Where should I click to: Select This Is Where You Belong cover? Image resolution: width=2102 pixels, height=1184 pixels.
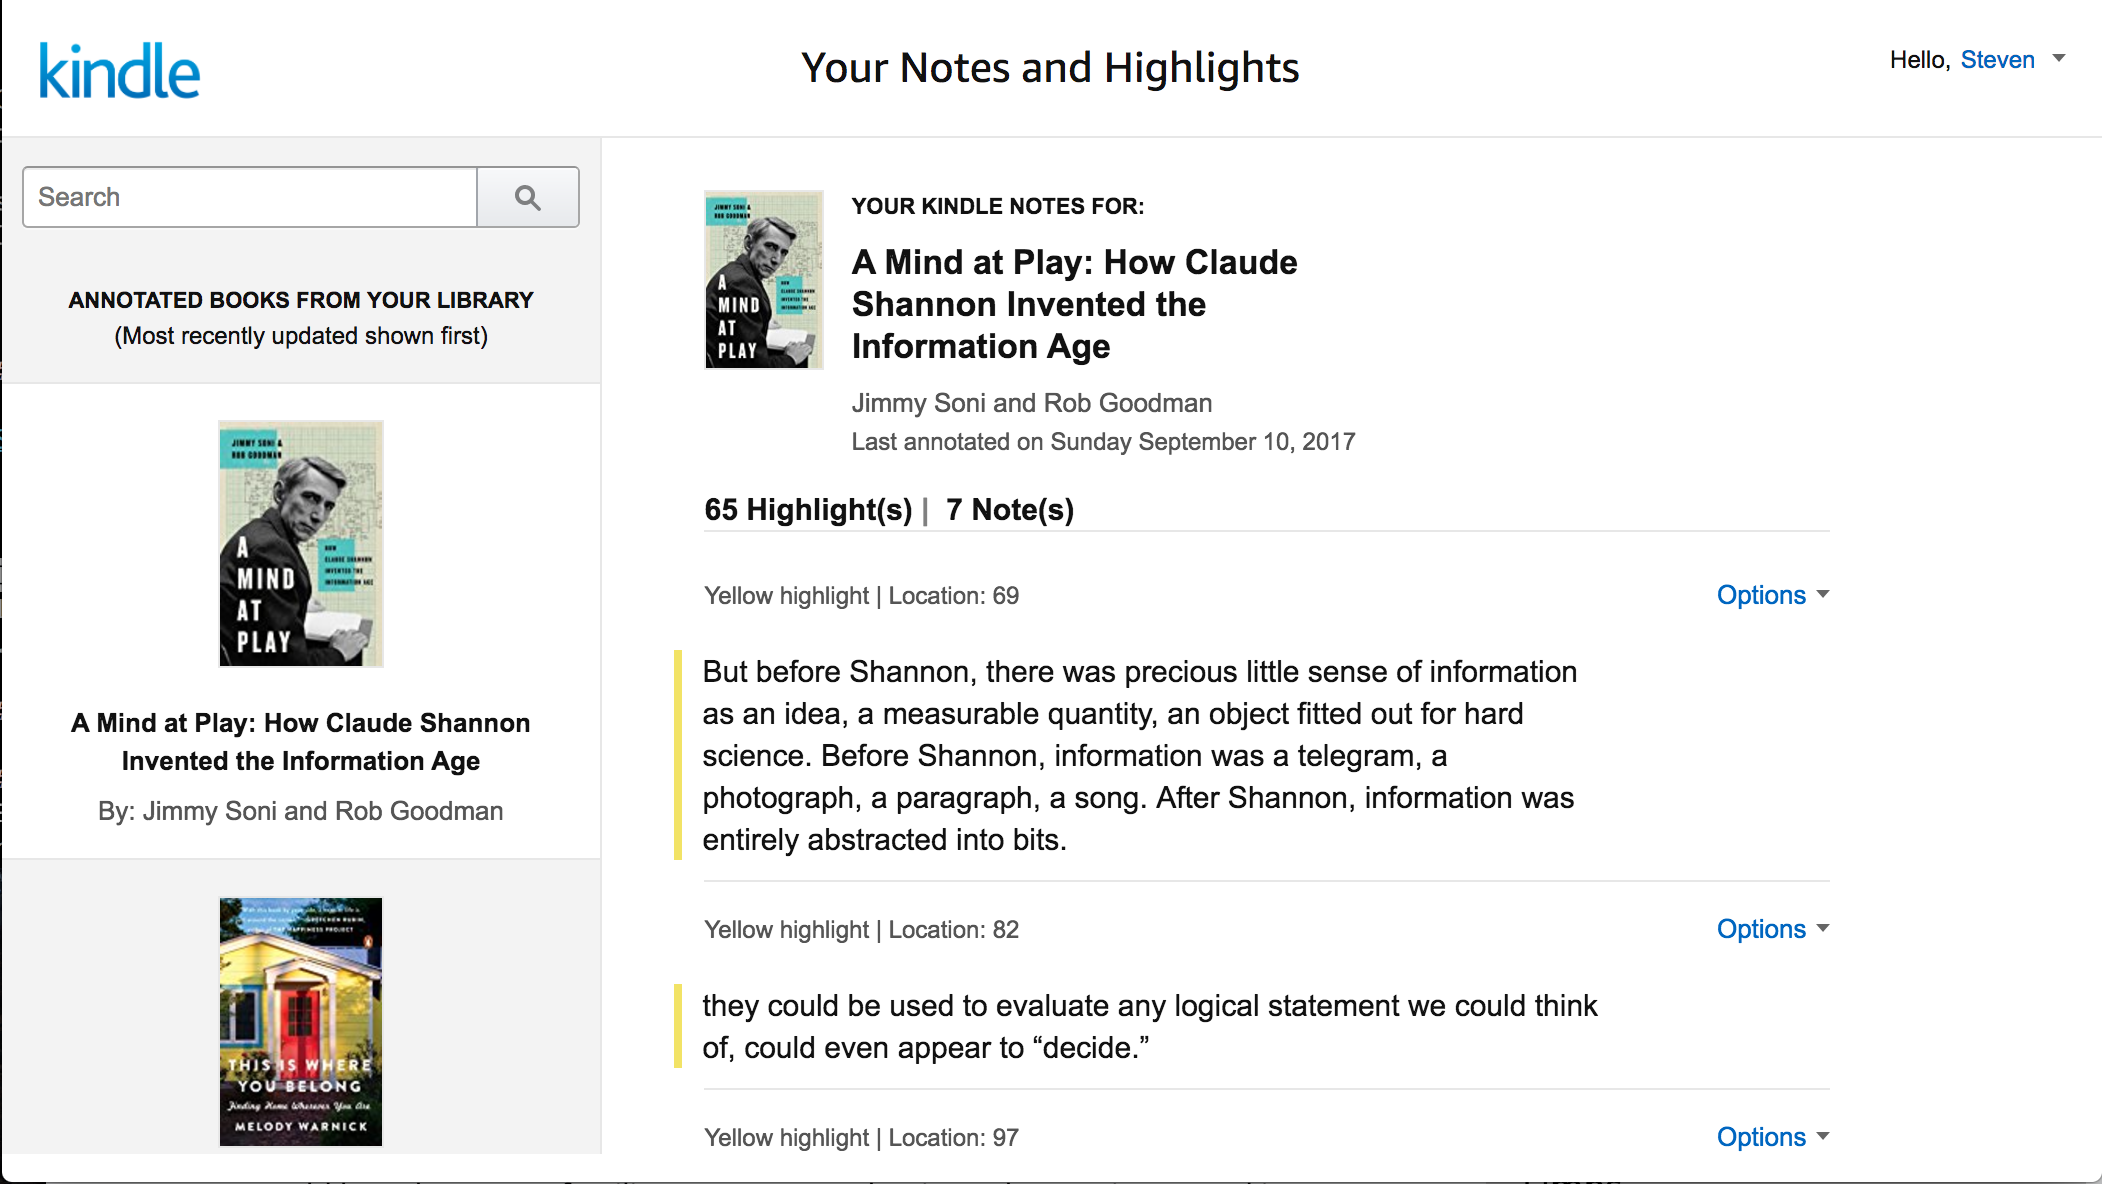click(301, 1021)
